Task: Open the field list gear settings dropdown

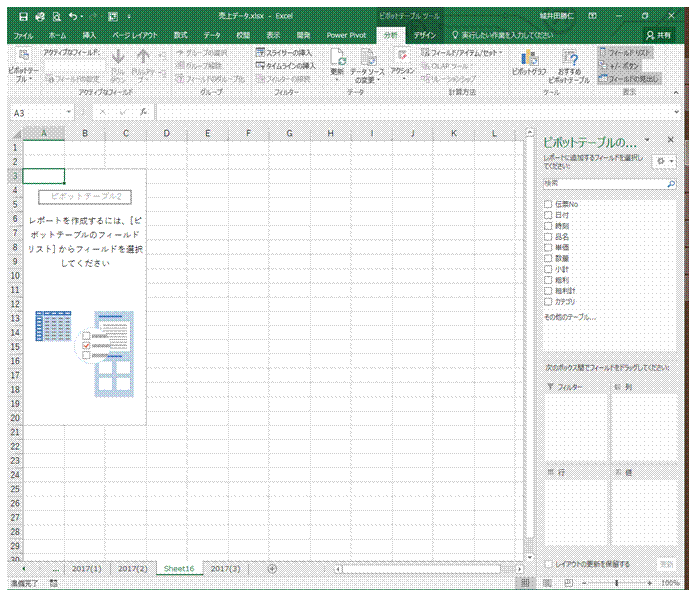Action: coord(664,161)
